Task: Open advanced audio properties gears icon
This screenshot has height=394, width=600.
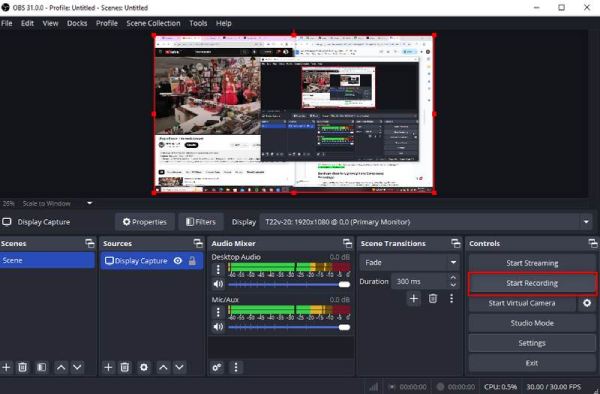Action: point(217,367)
